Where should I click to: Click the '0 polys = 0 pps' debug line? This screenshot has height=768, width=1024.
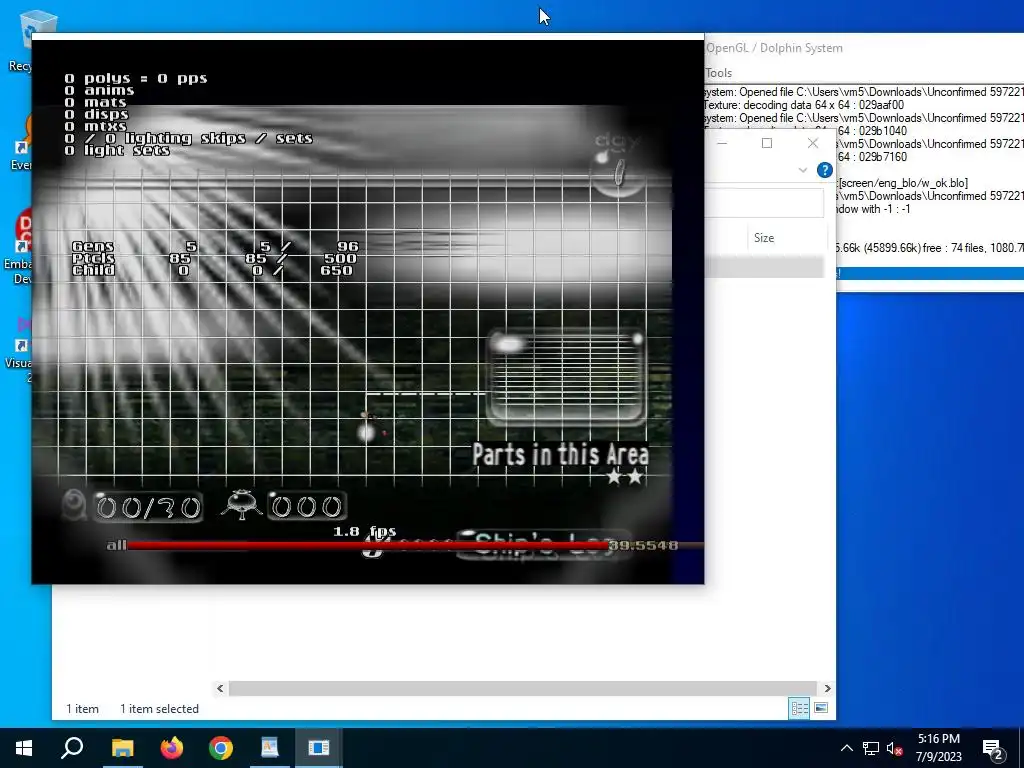point(136,78)
